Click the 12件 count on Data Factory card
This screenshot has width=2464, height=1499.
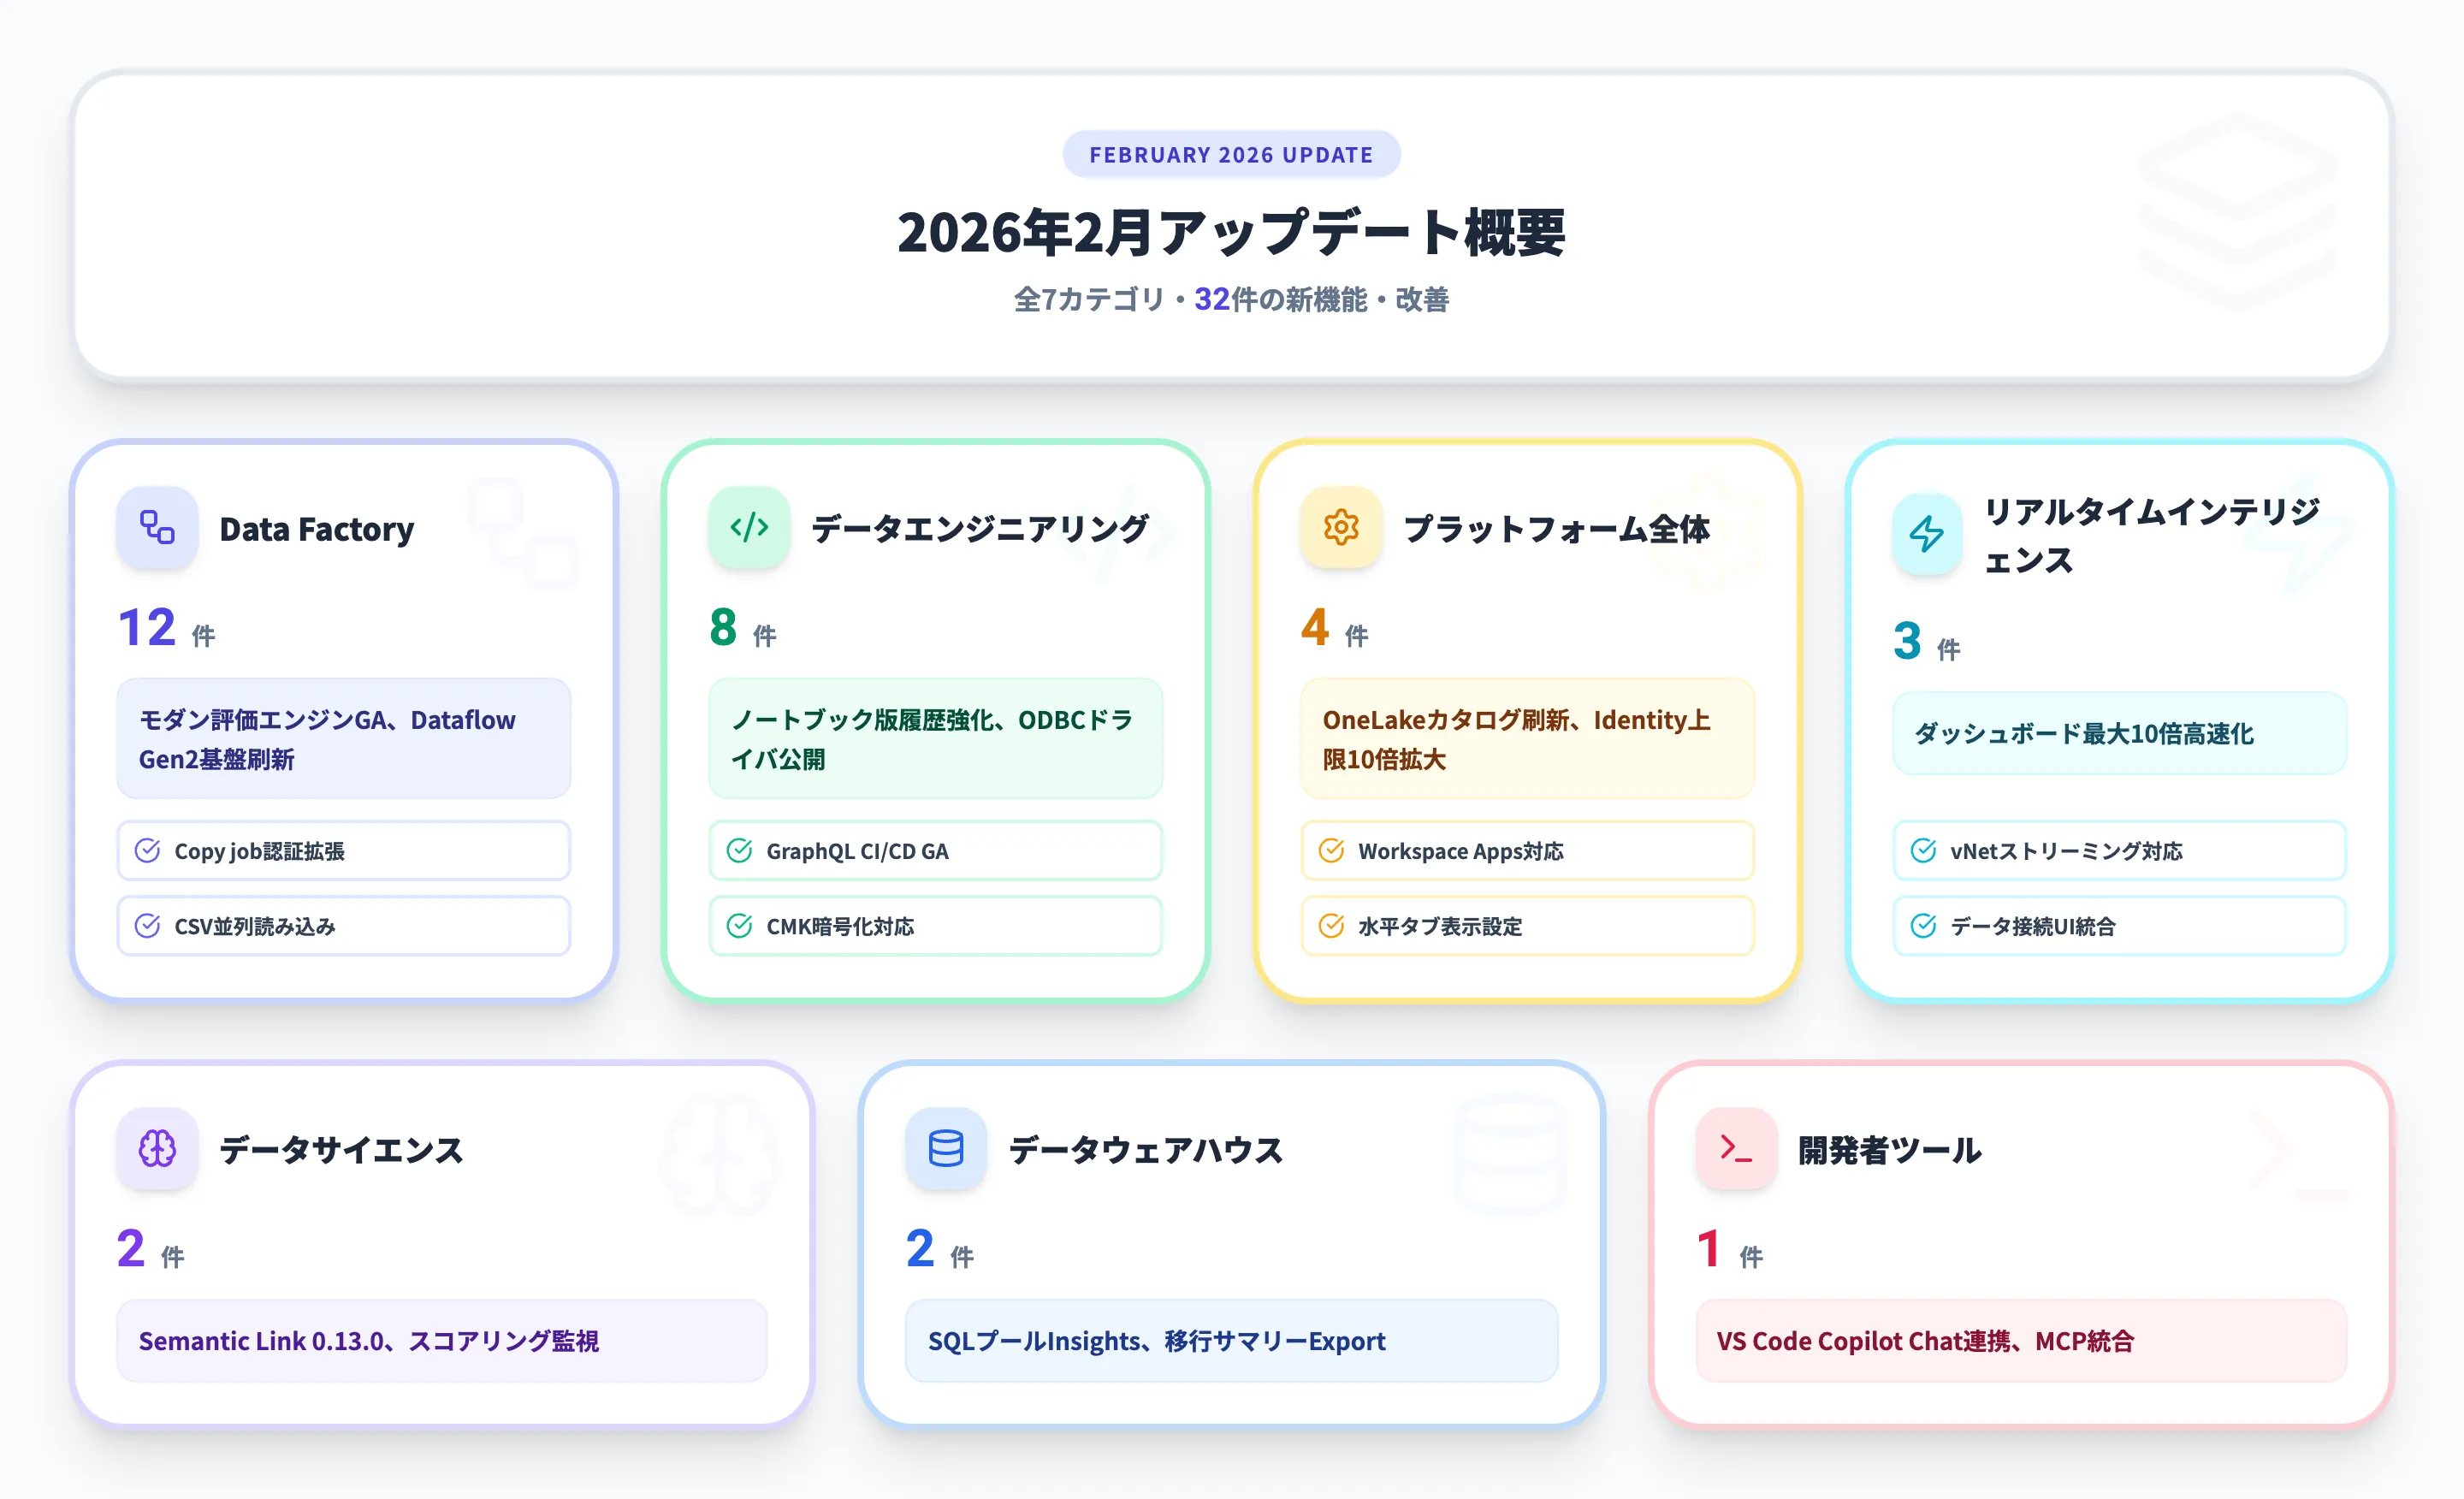pos(165,628)
